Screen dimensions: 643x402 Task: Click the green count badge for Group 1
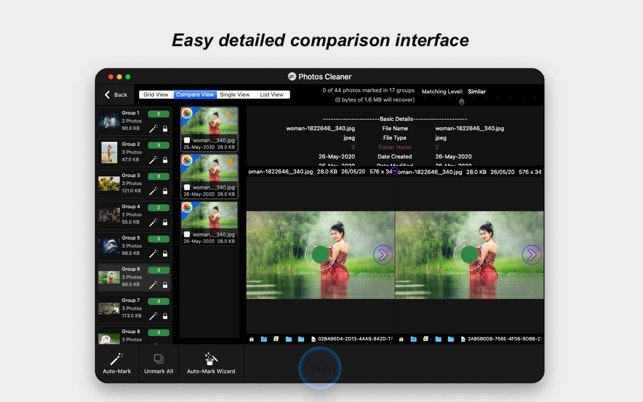point(158,114)
